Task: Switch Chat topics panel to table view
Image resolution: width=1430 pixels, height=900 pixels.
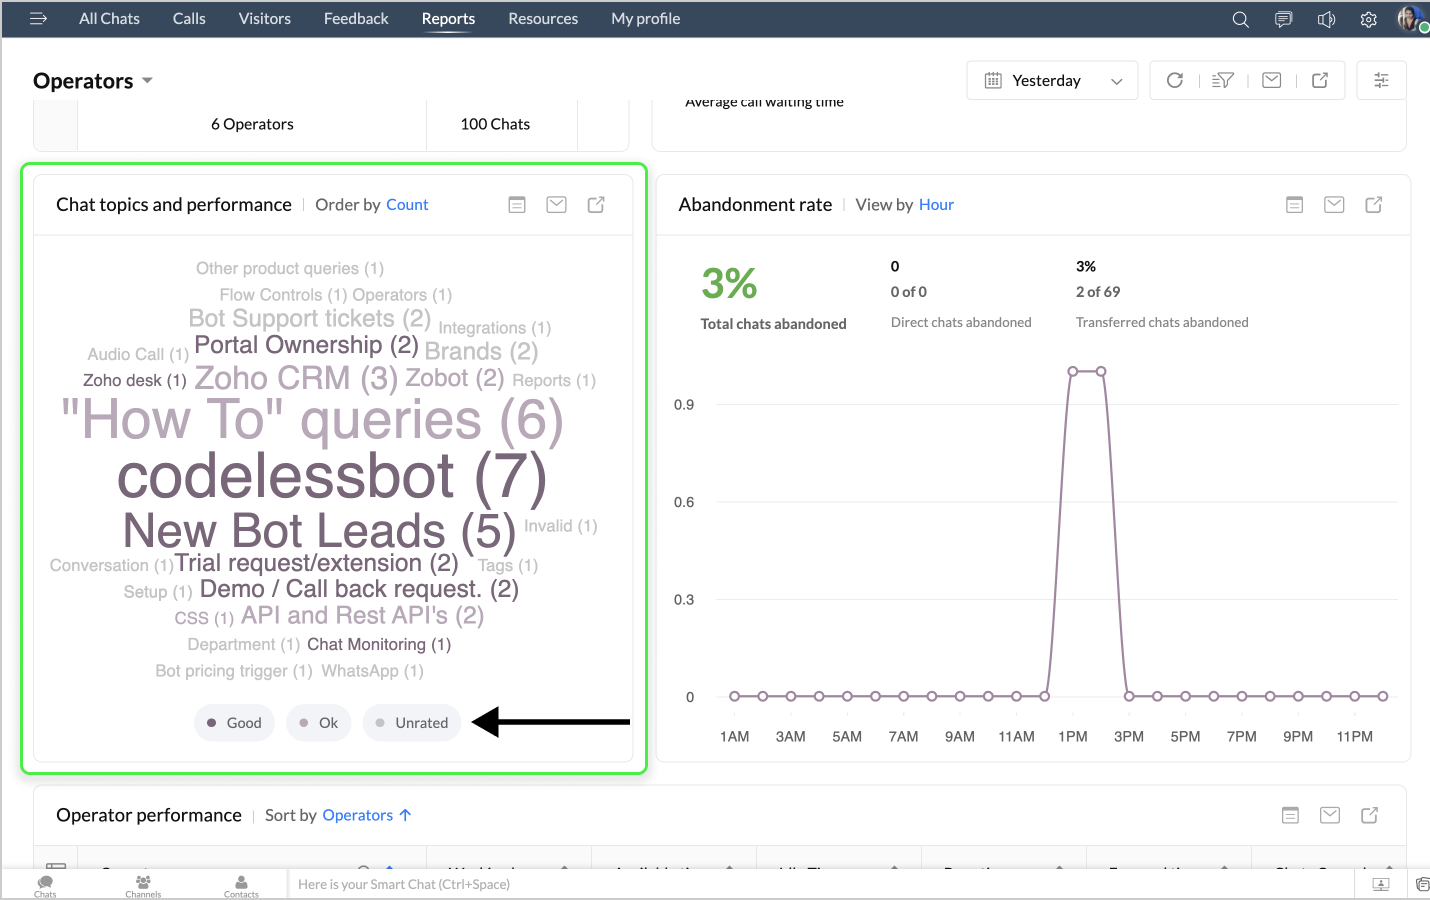Action: (x=517, y=205)
